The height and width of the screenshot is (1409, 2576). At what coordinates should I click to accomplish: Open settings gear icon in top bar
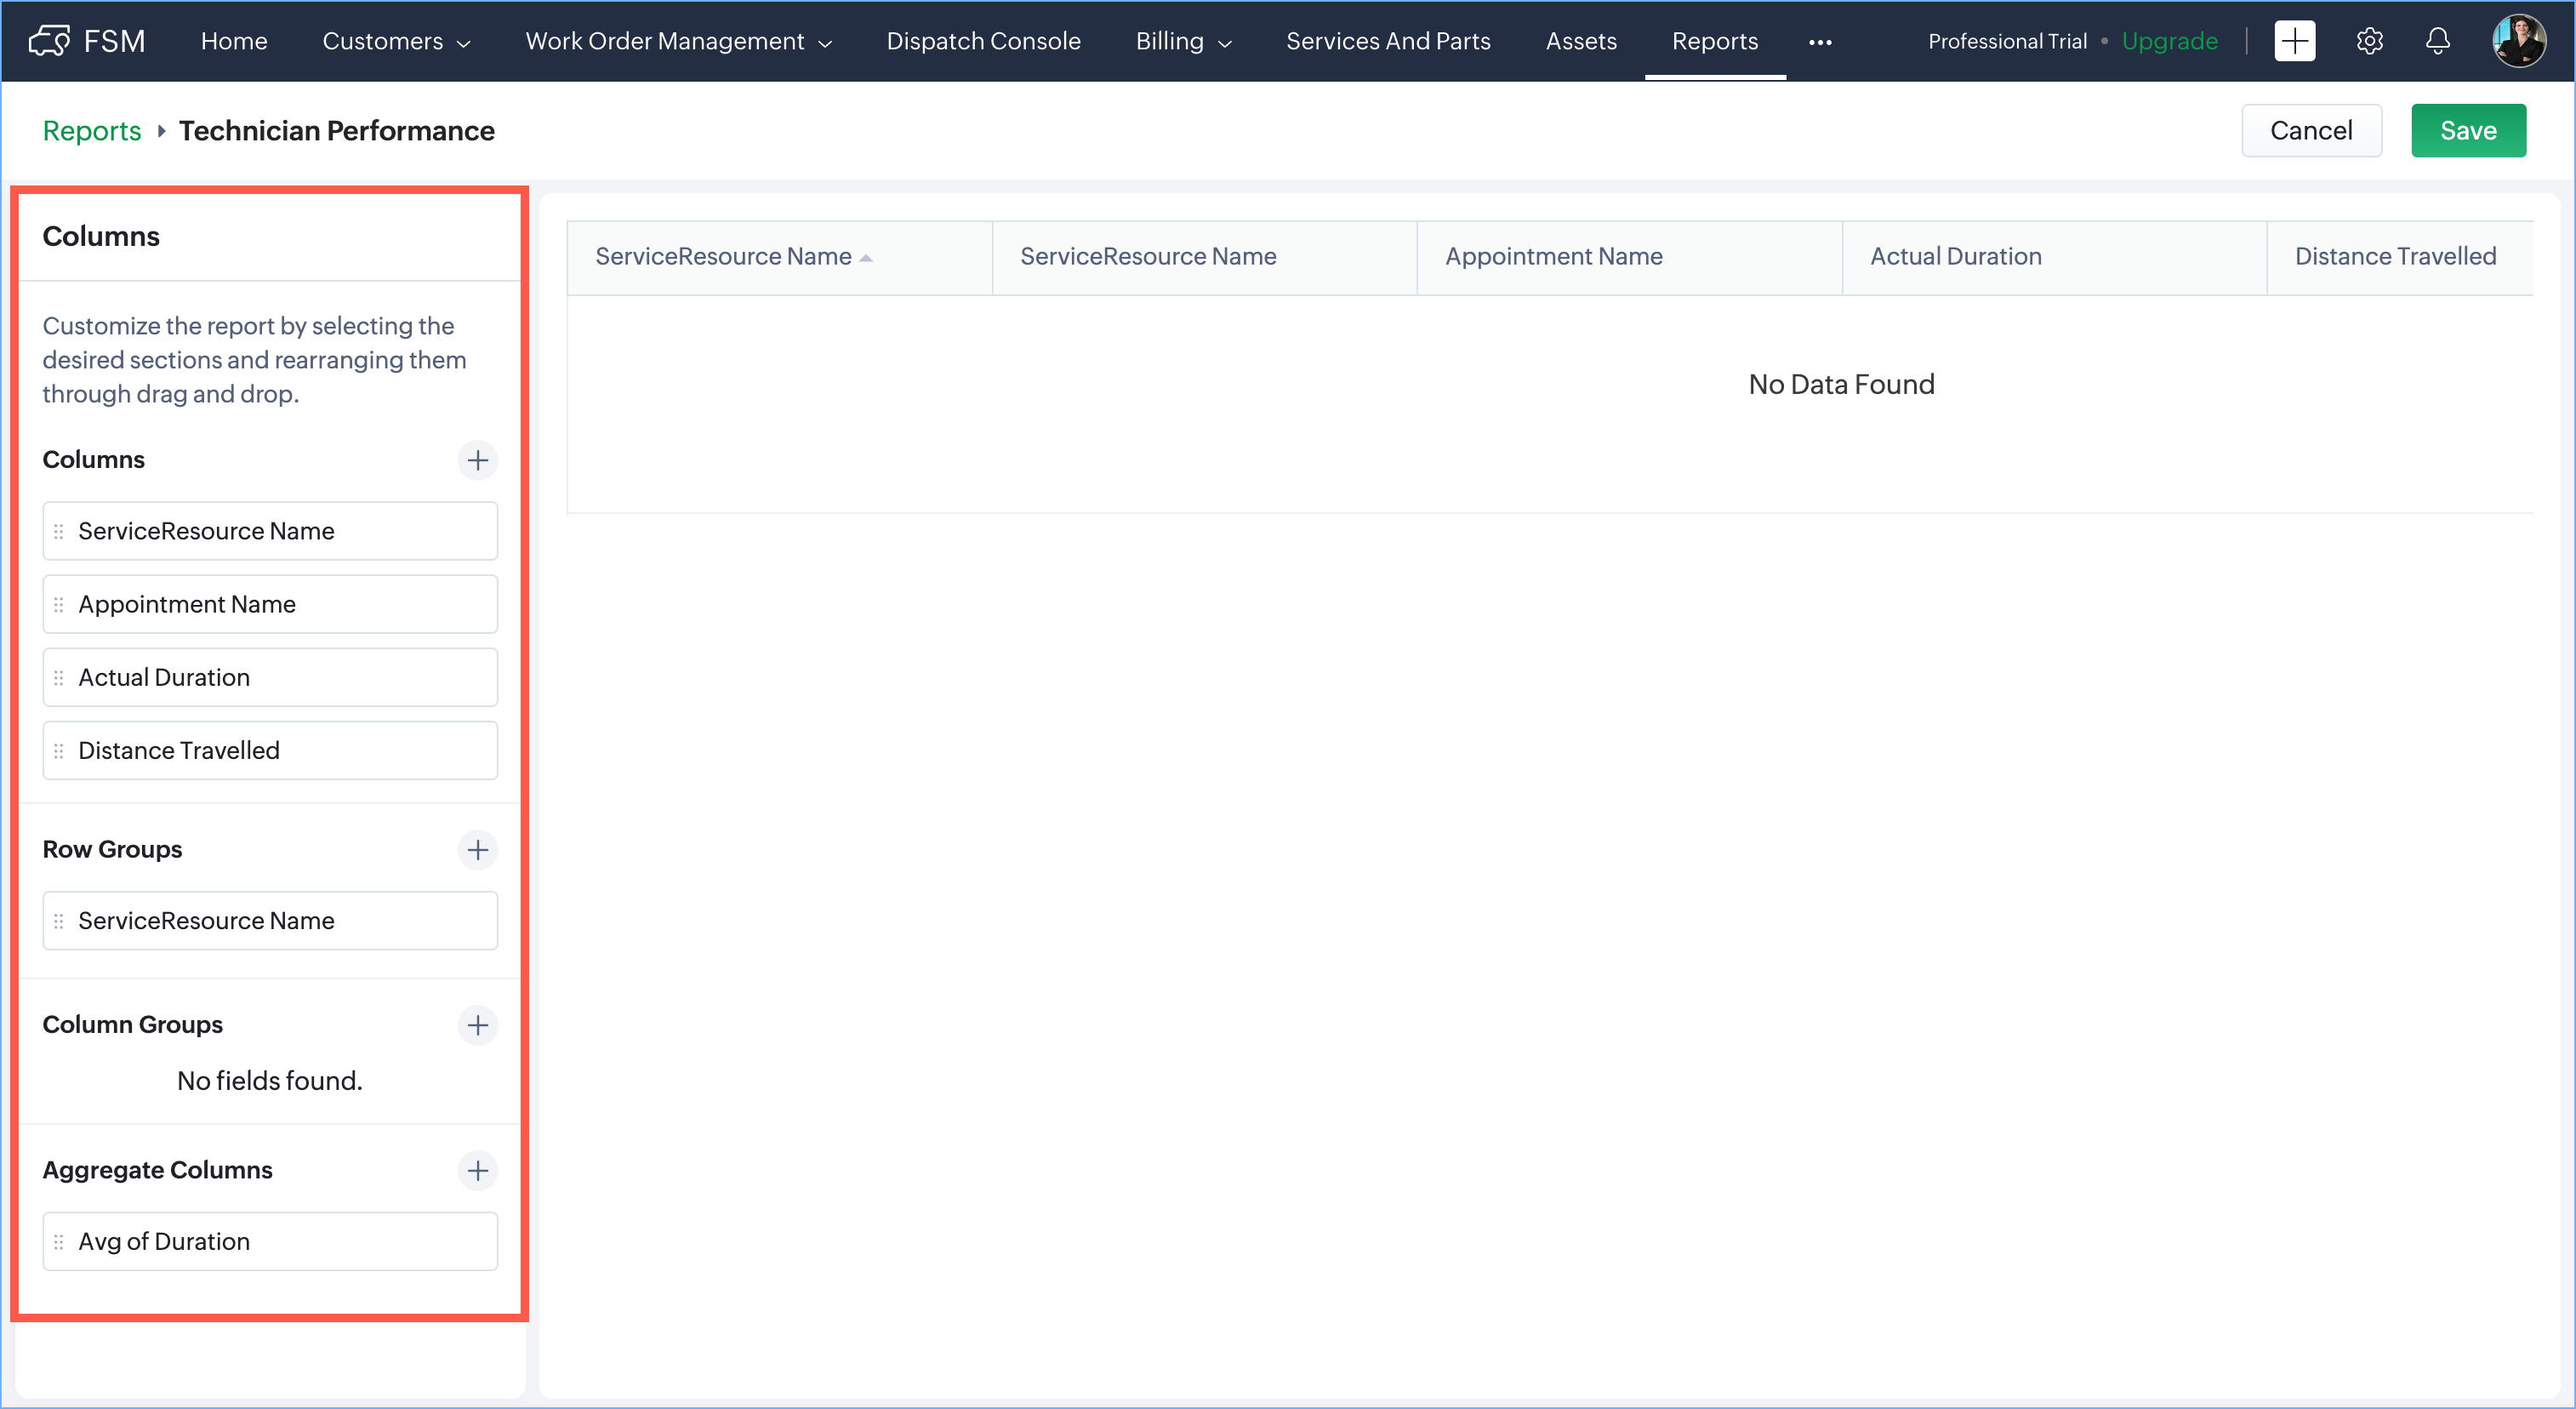[x=2369, y=41]
